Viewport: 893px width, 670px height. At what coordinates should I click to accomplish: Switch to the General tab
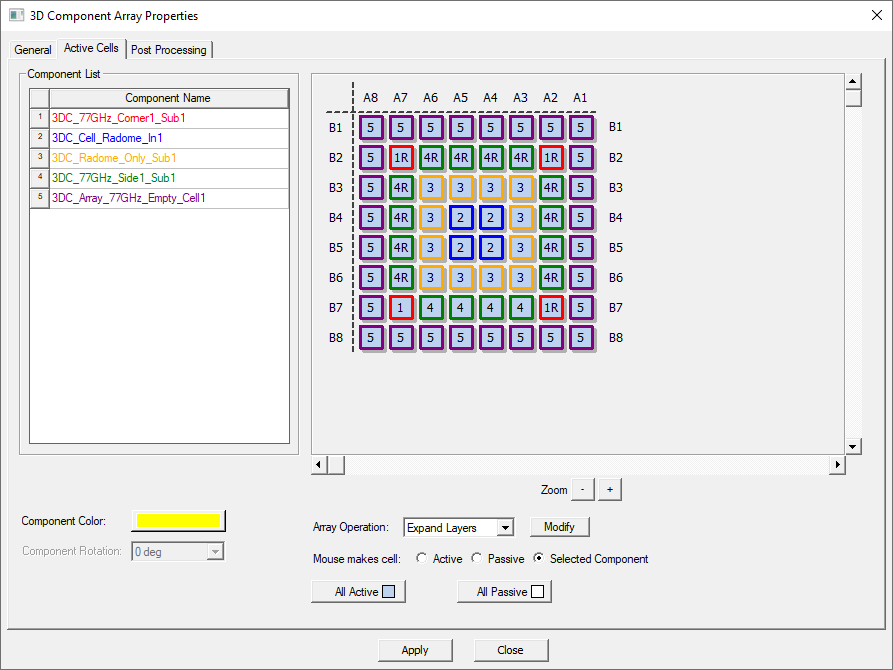[x=33, y=50]
